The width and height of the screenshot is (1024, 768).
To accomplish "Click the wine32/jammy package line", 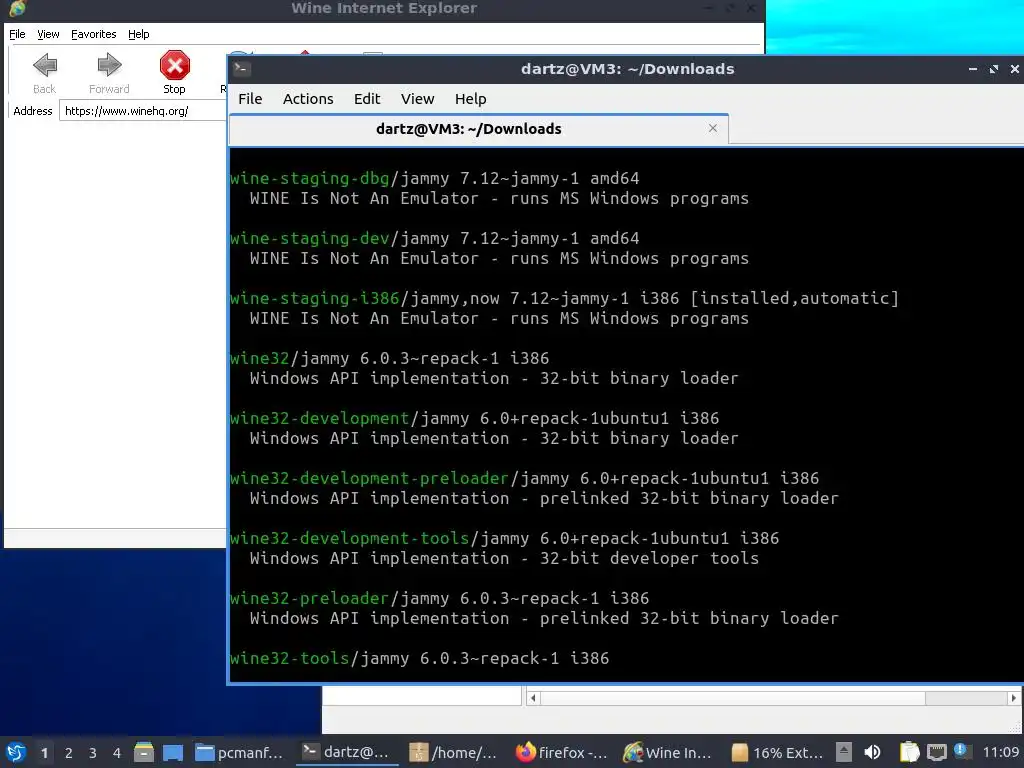I will click(x=389, y=359).
